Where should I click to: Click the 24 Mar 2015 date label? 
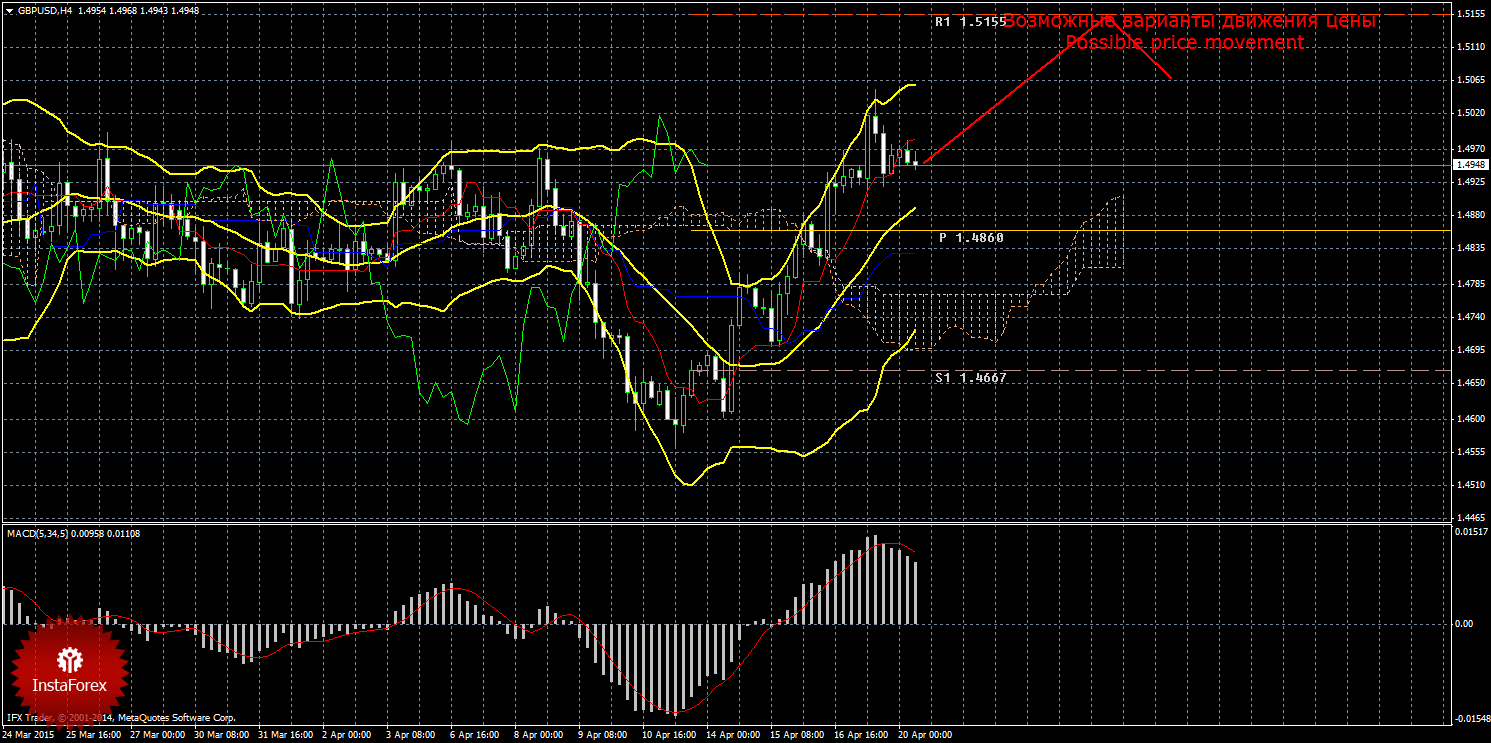coord(28,735)
